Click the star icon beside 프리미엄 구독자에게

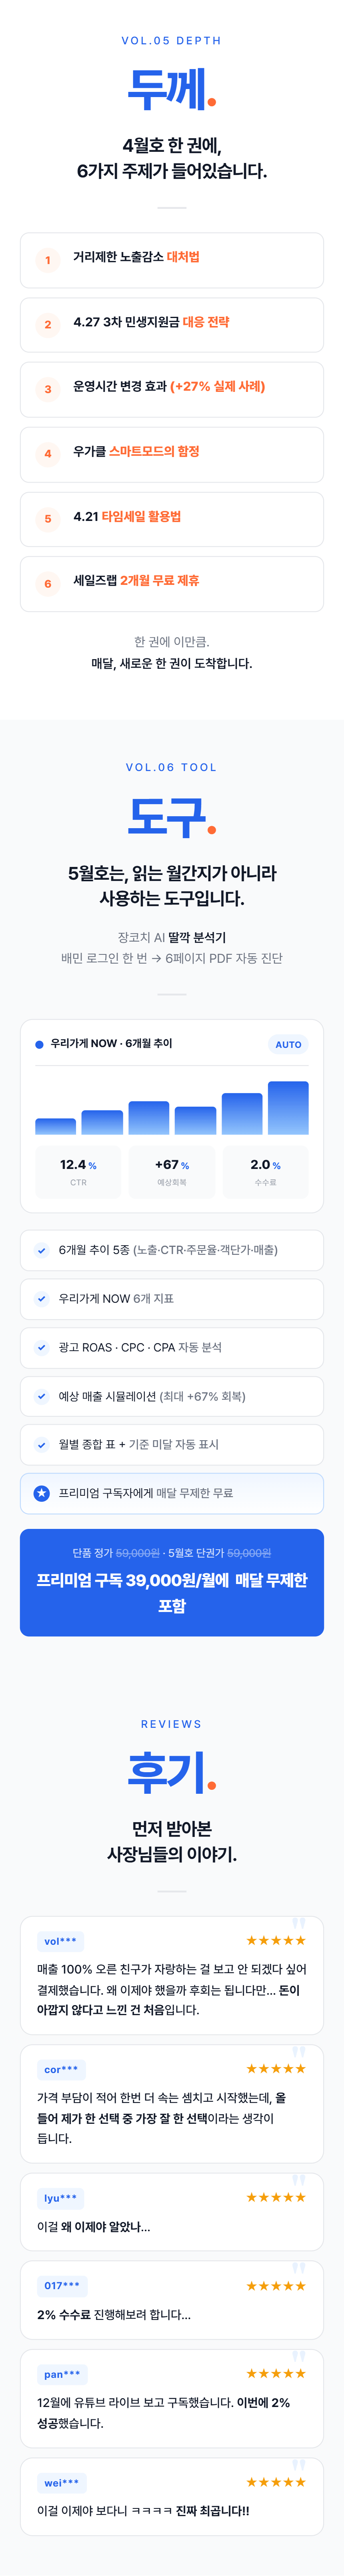pos(41,1493)
